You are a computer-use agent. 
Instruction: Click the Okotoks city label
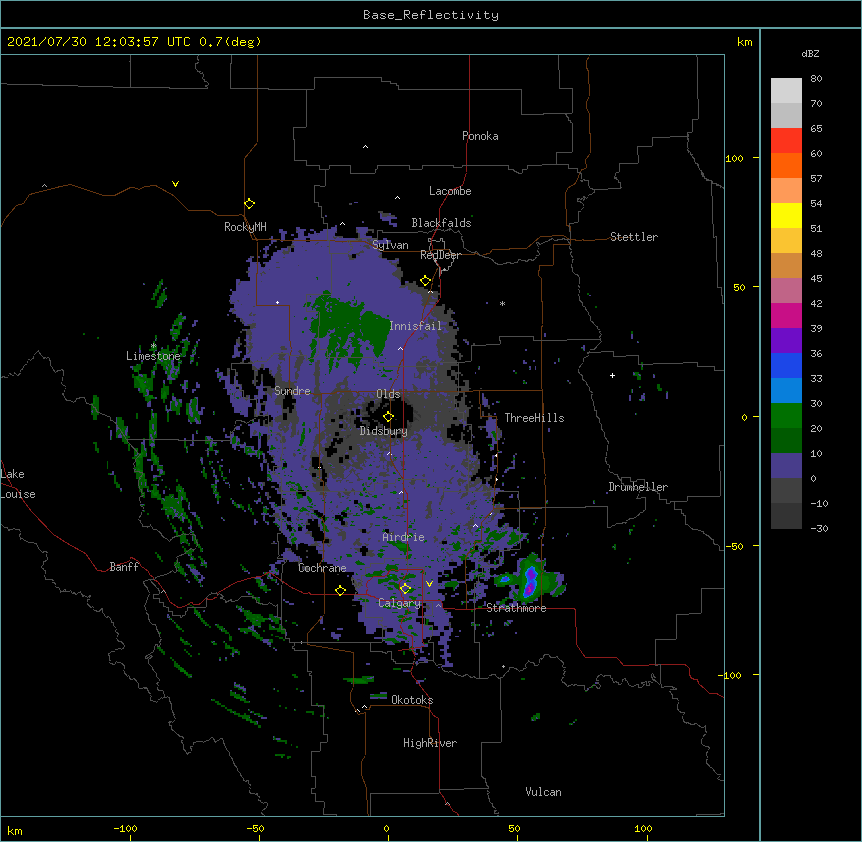(412, 700)
